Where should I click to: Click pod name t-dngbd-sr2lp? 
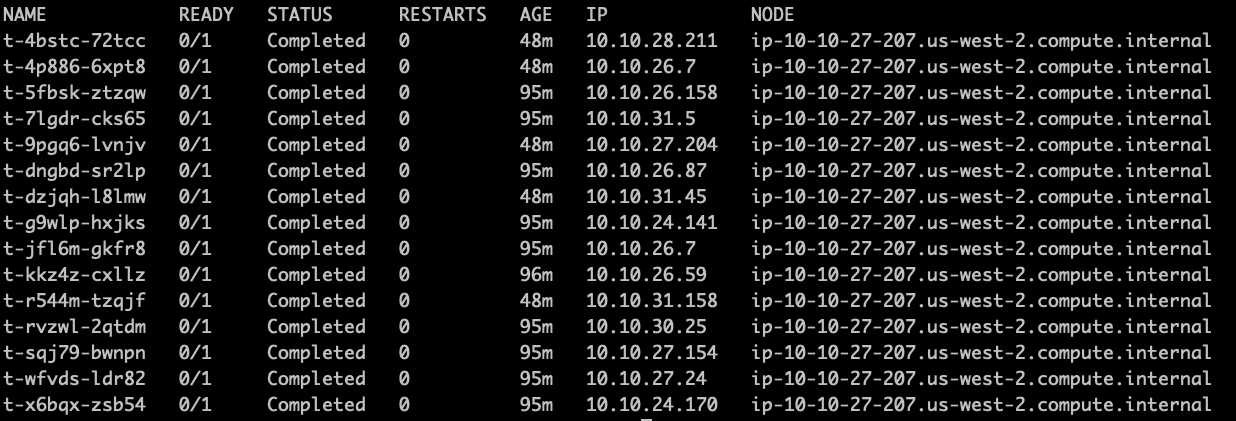(75, 171)
